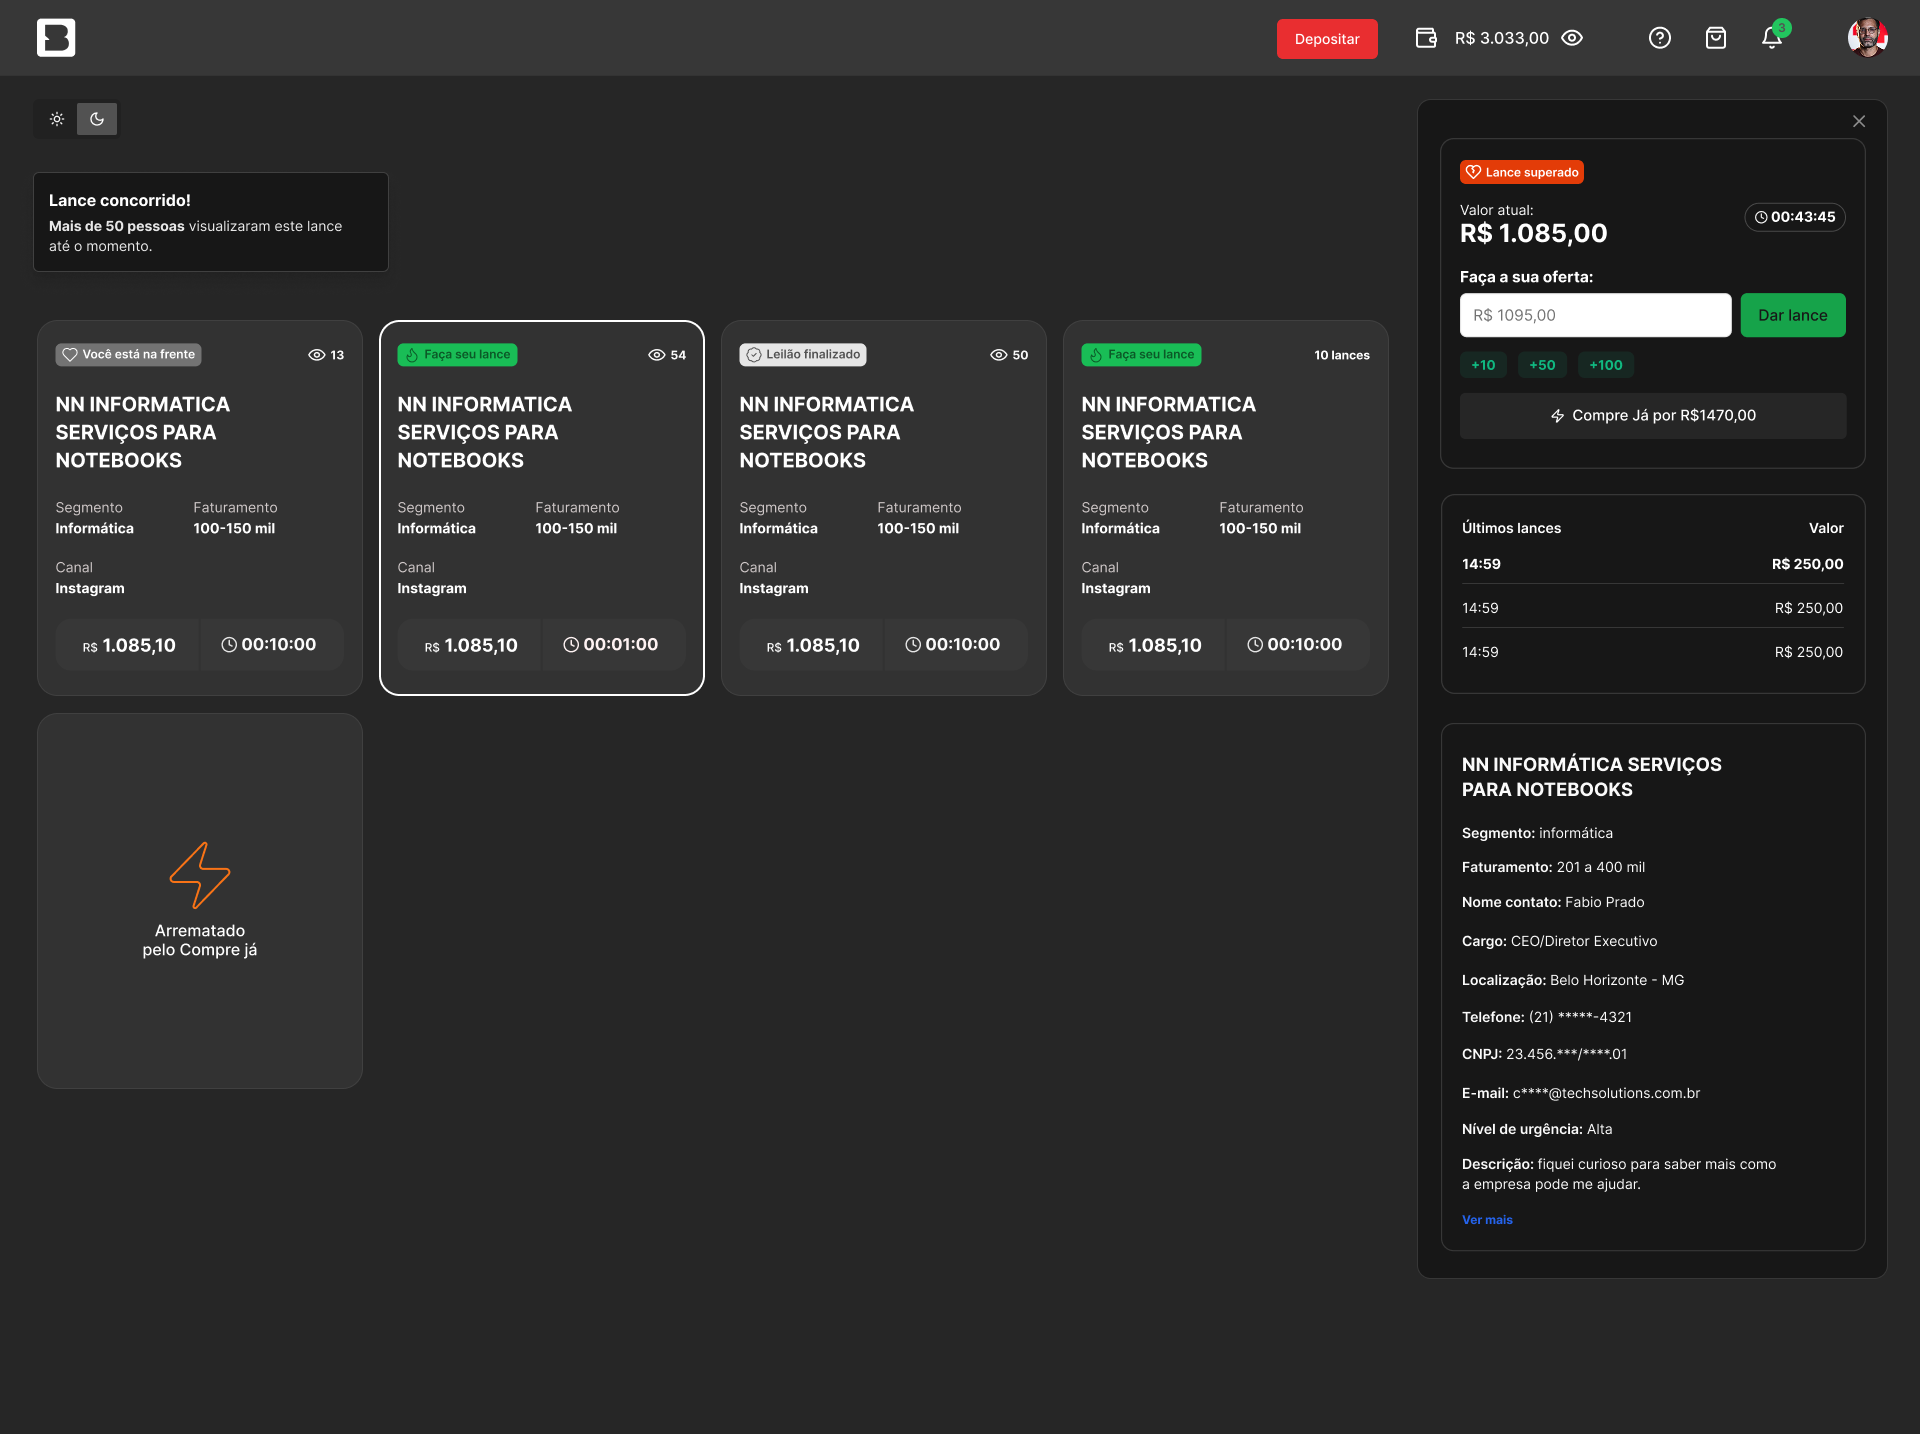
Task: Close the bid detail side panel
Action: click(x=1859, y=121)
